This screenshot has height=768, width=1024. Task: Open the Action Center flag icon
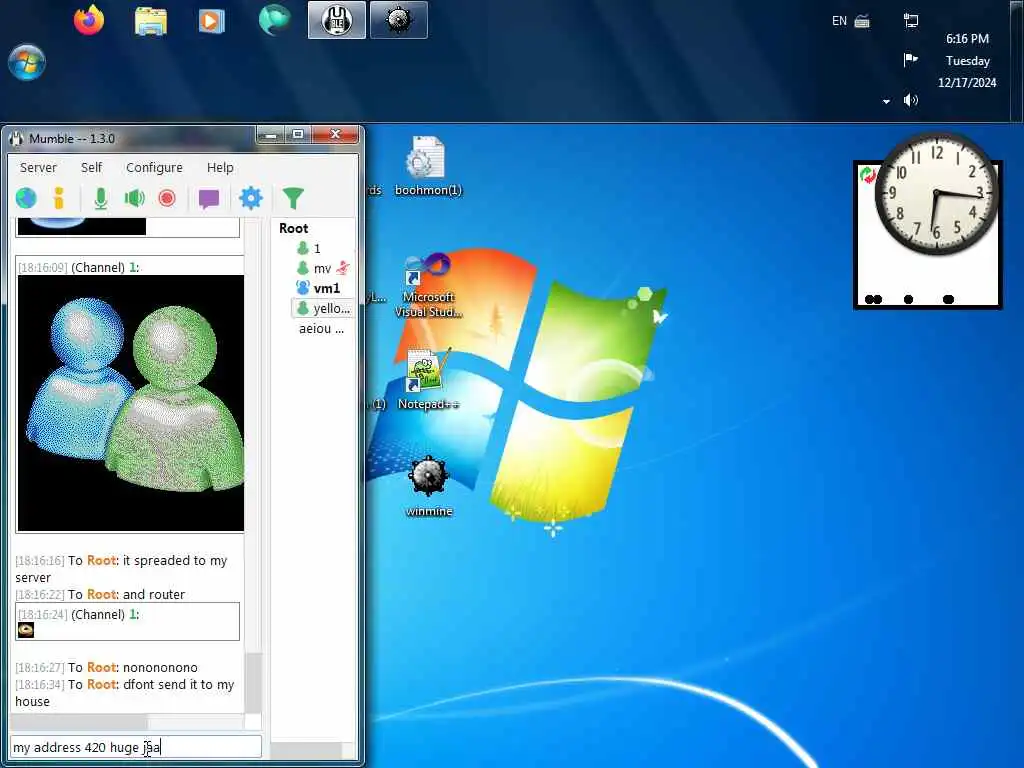coord(910,60)
